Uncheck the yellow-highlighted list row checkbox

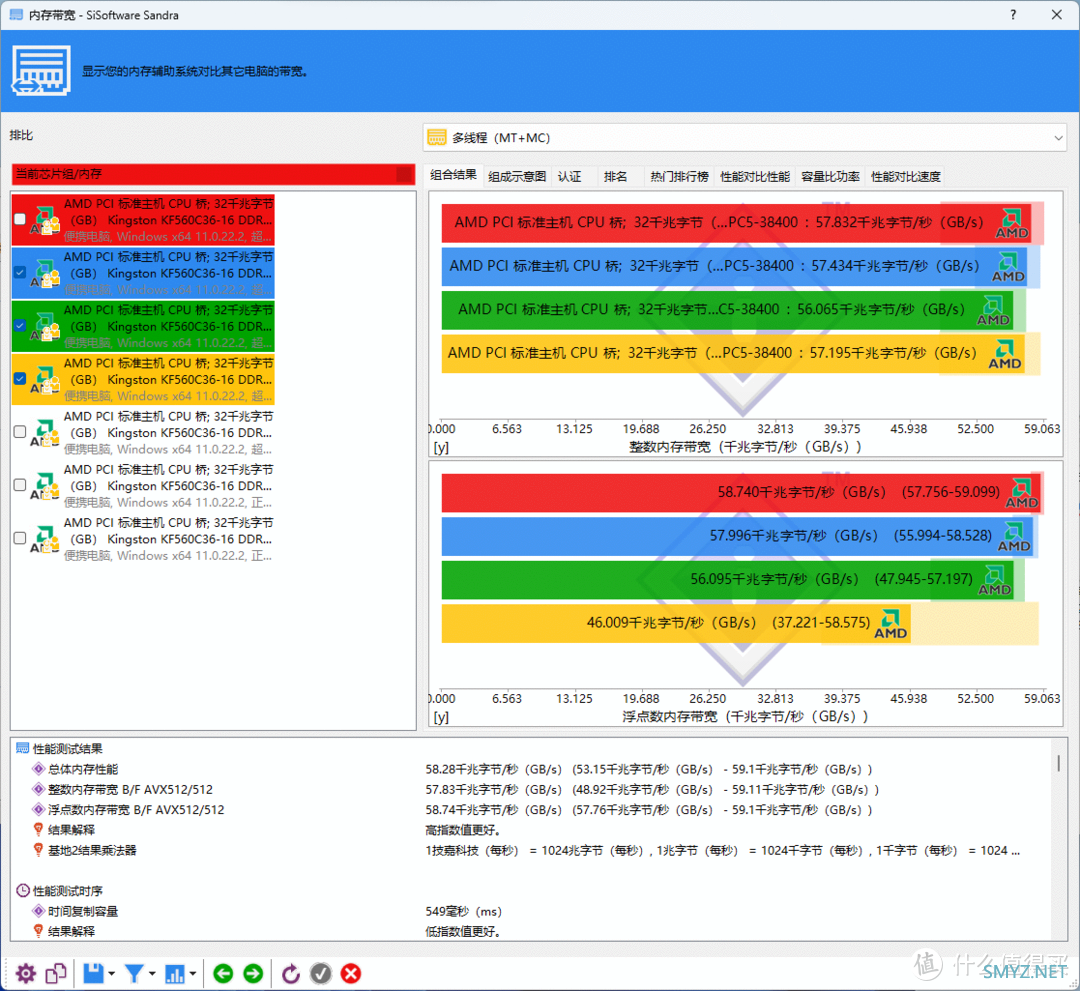[20, 378]
